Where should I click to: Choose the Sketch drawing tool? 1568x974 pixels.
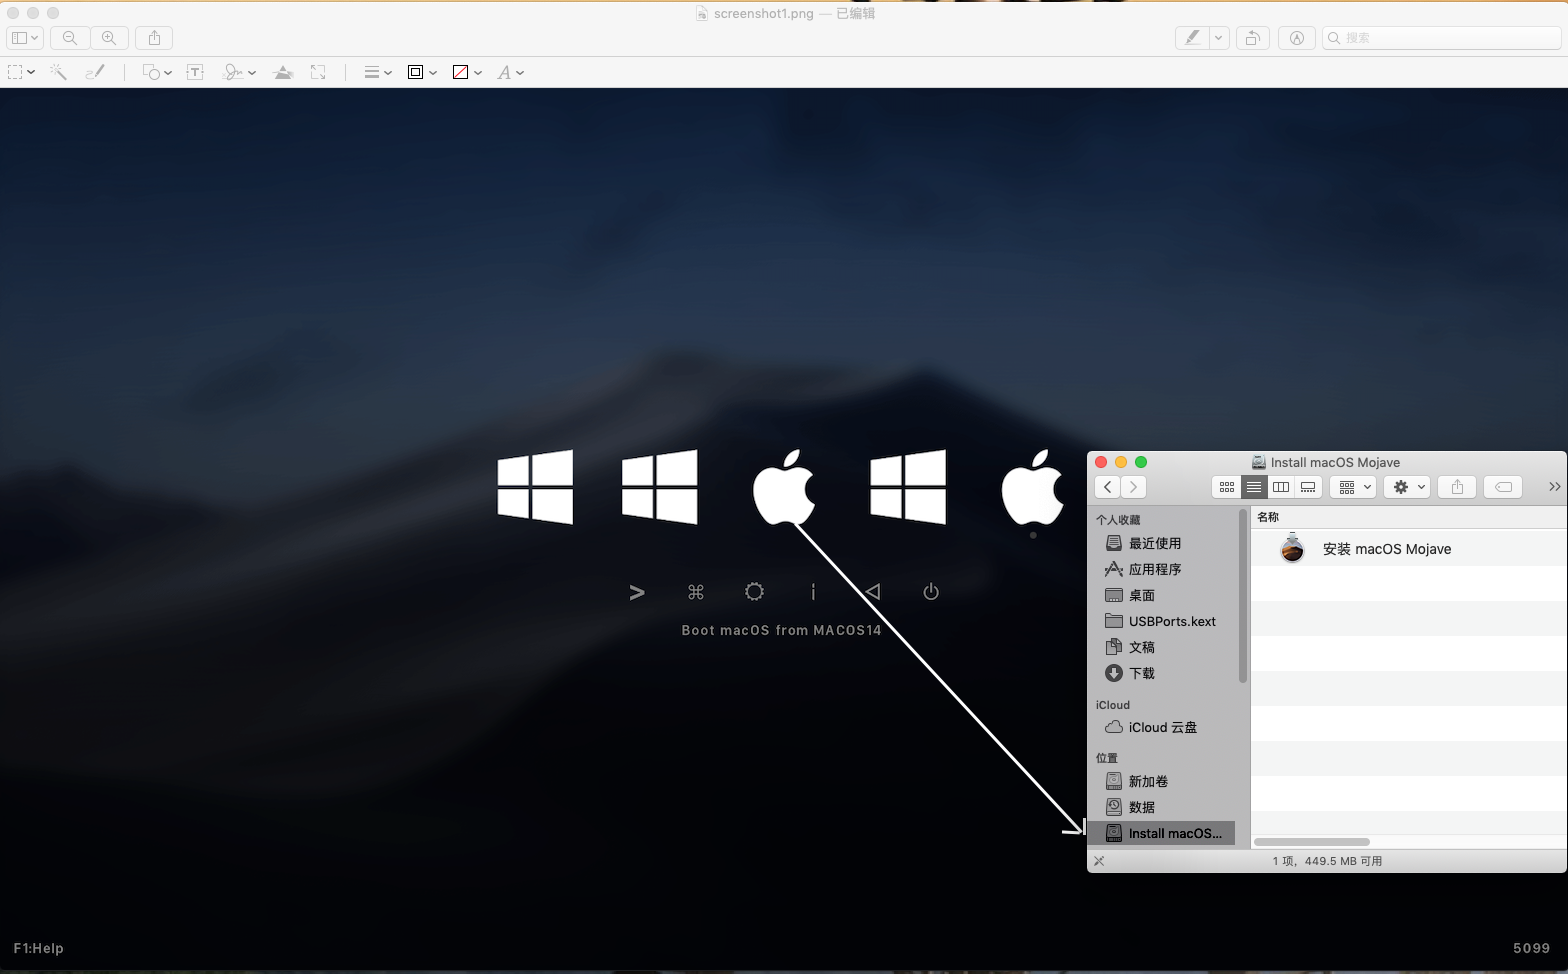(x=95, y=72)
